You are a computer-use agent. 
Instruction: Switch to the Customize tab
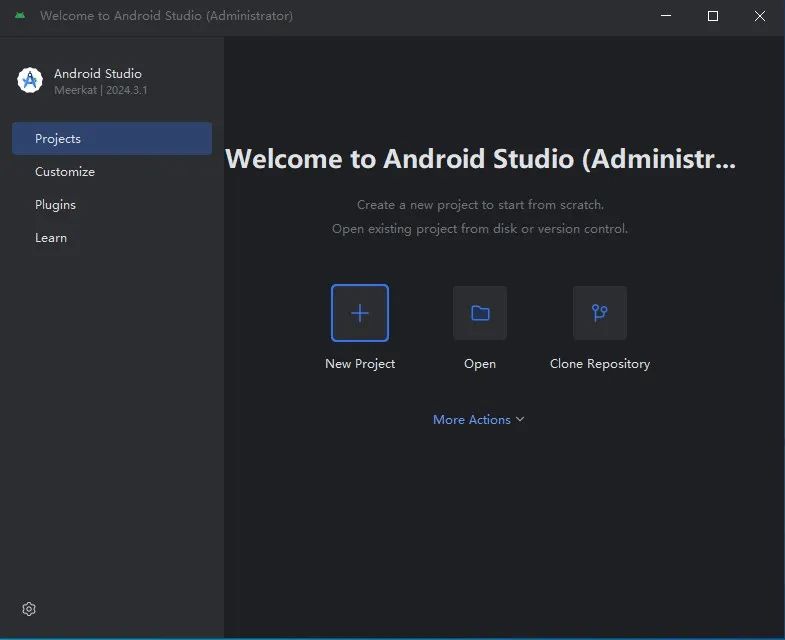[112, 172]
